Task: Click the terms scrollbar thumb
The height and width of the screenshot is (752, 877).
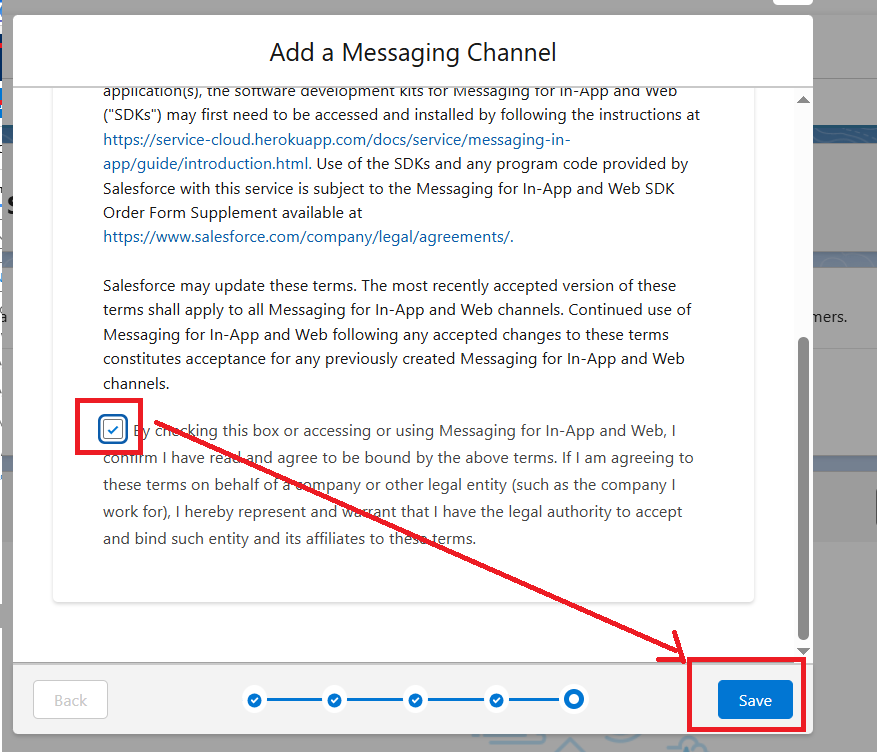Action: coord(803,488)
